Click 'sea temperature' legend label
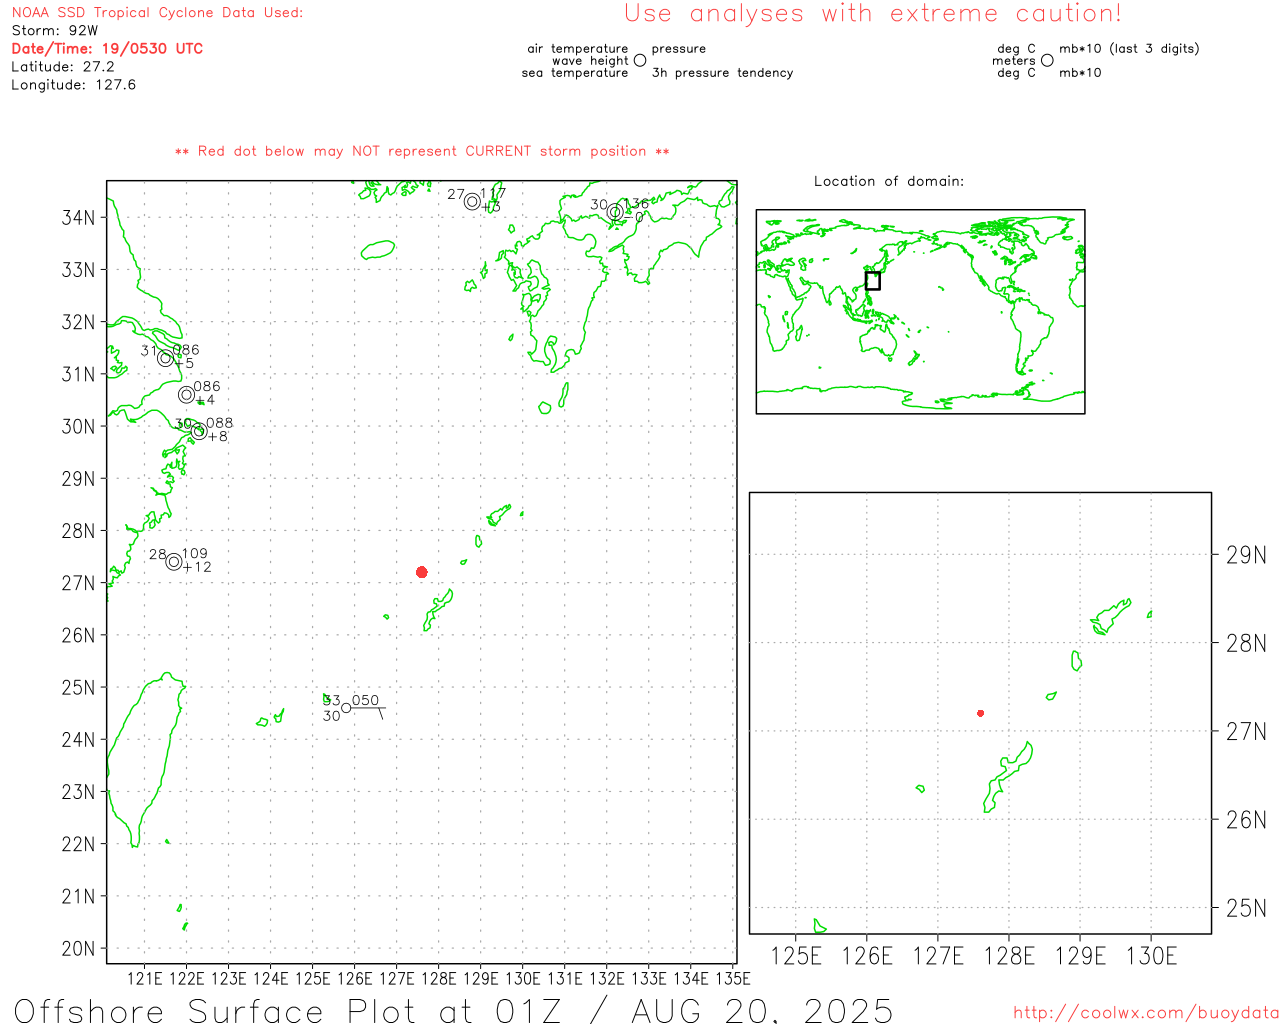The image size is (1280, 1024). point(575,73)
